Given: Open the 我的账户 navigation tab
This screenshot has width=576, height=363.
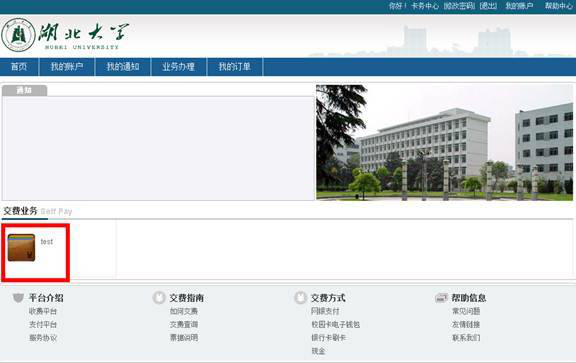Looking at the screenshot, I should coord(67,67).
